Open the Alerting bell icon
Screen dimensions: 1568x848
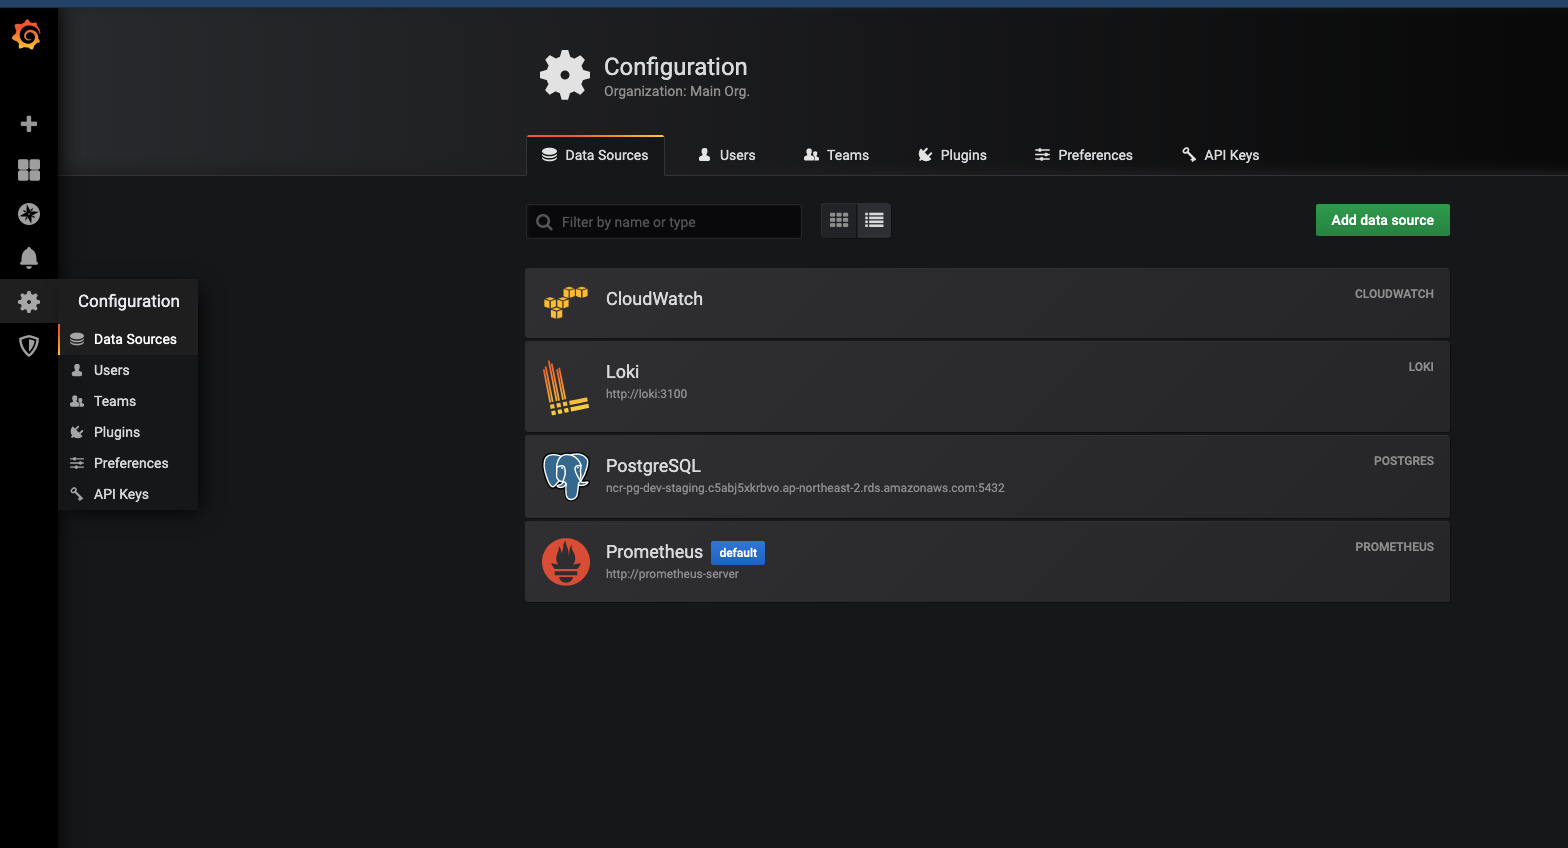[x=29, y=258]
